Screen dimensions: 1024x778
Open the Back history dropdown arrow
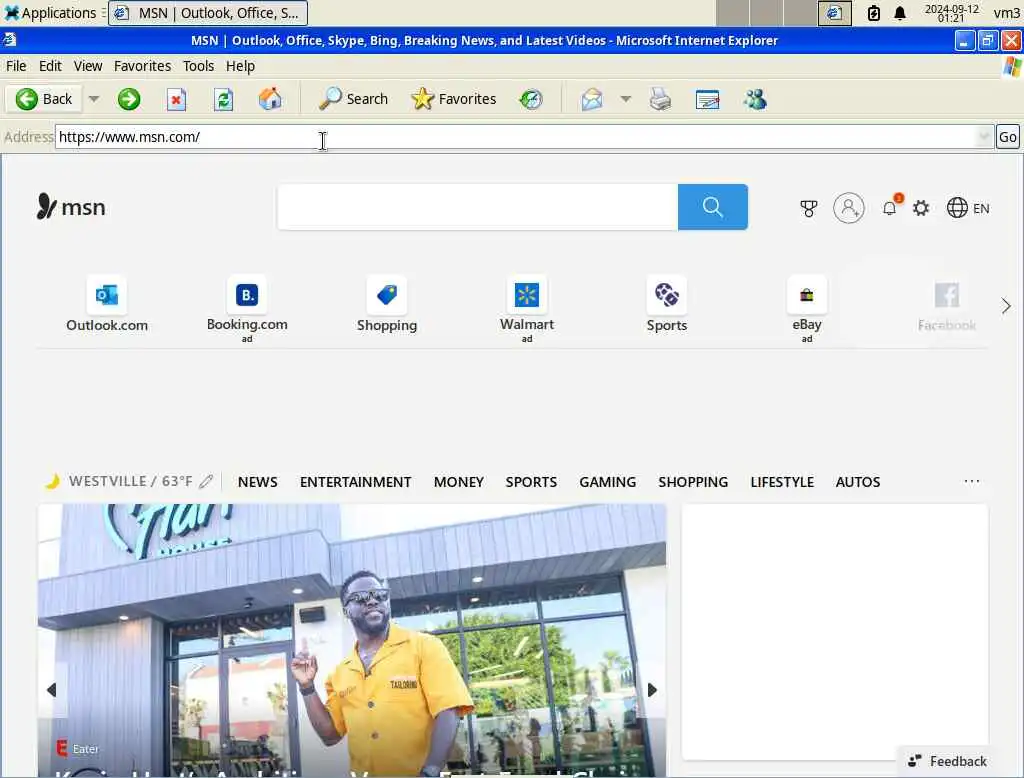click(94, 99)
